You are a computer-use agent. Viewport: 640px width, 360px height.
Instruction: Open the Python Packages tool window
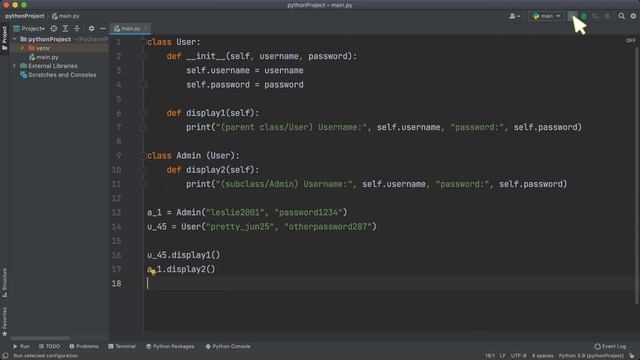pyautogui.click(x=170, y=346)
